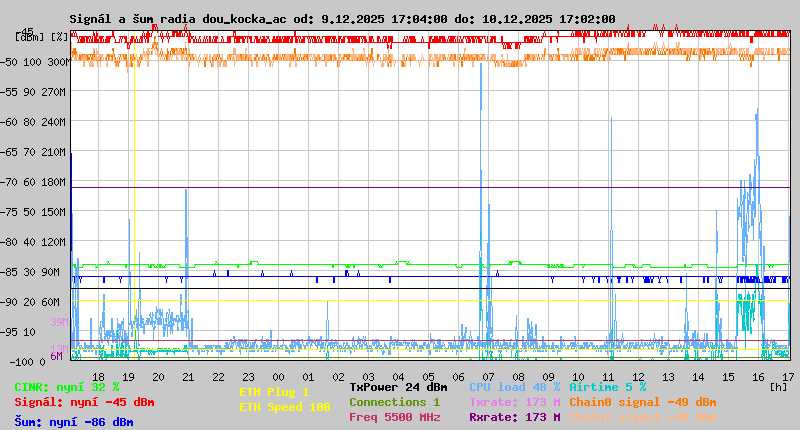Click the 'ETH Plug 1' legend label
The image size is (800, 430).
[274, 392]
